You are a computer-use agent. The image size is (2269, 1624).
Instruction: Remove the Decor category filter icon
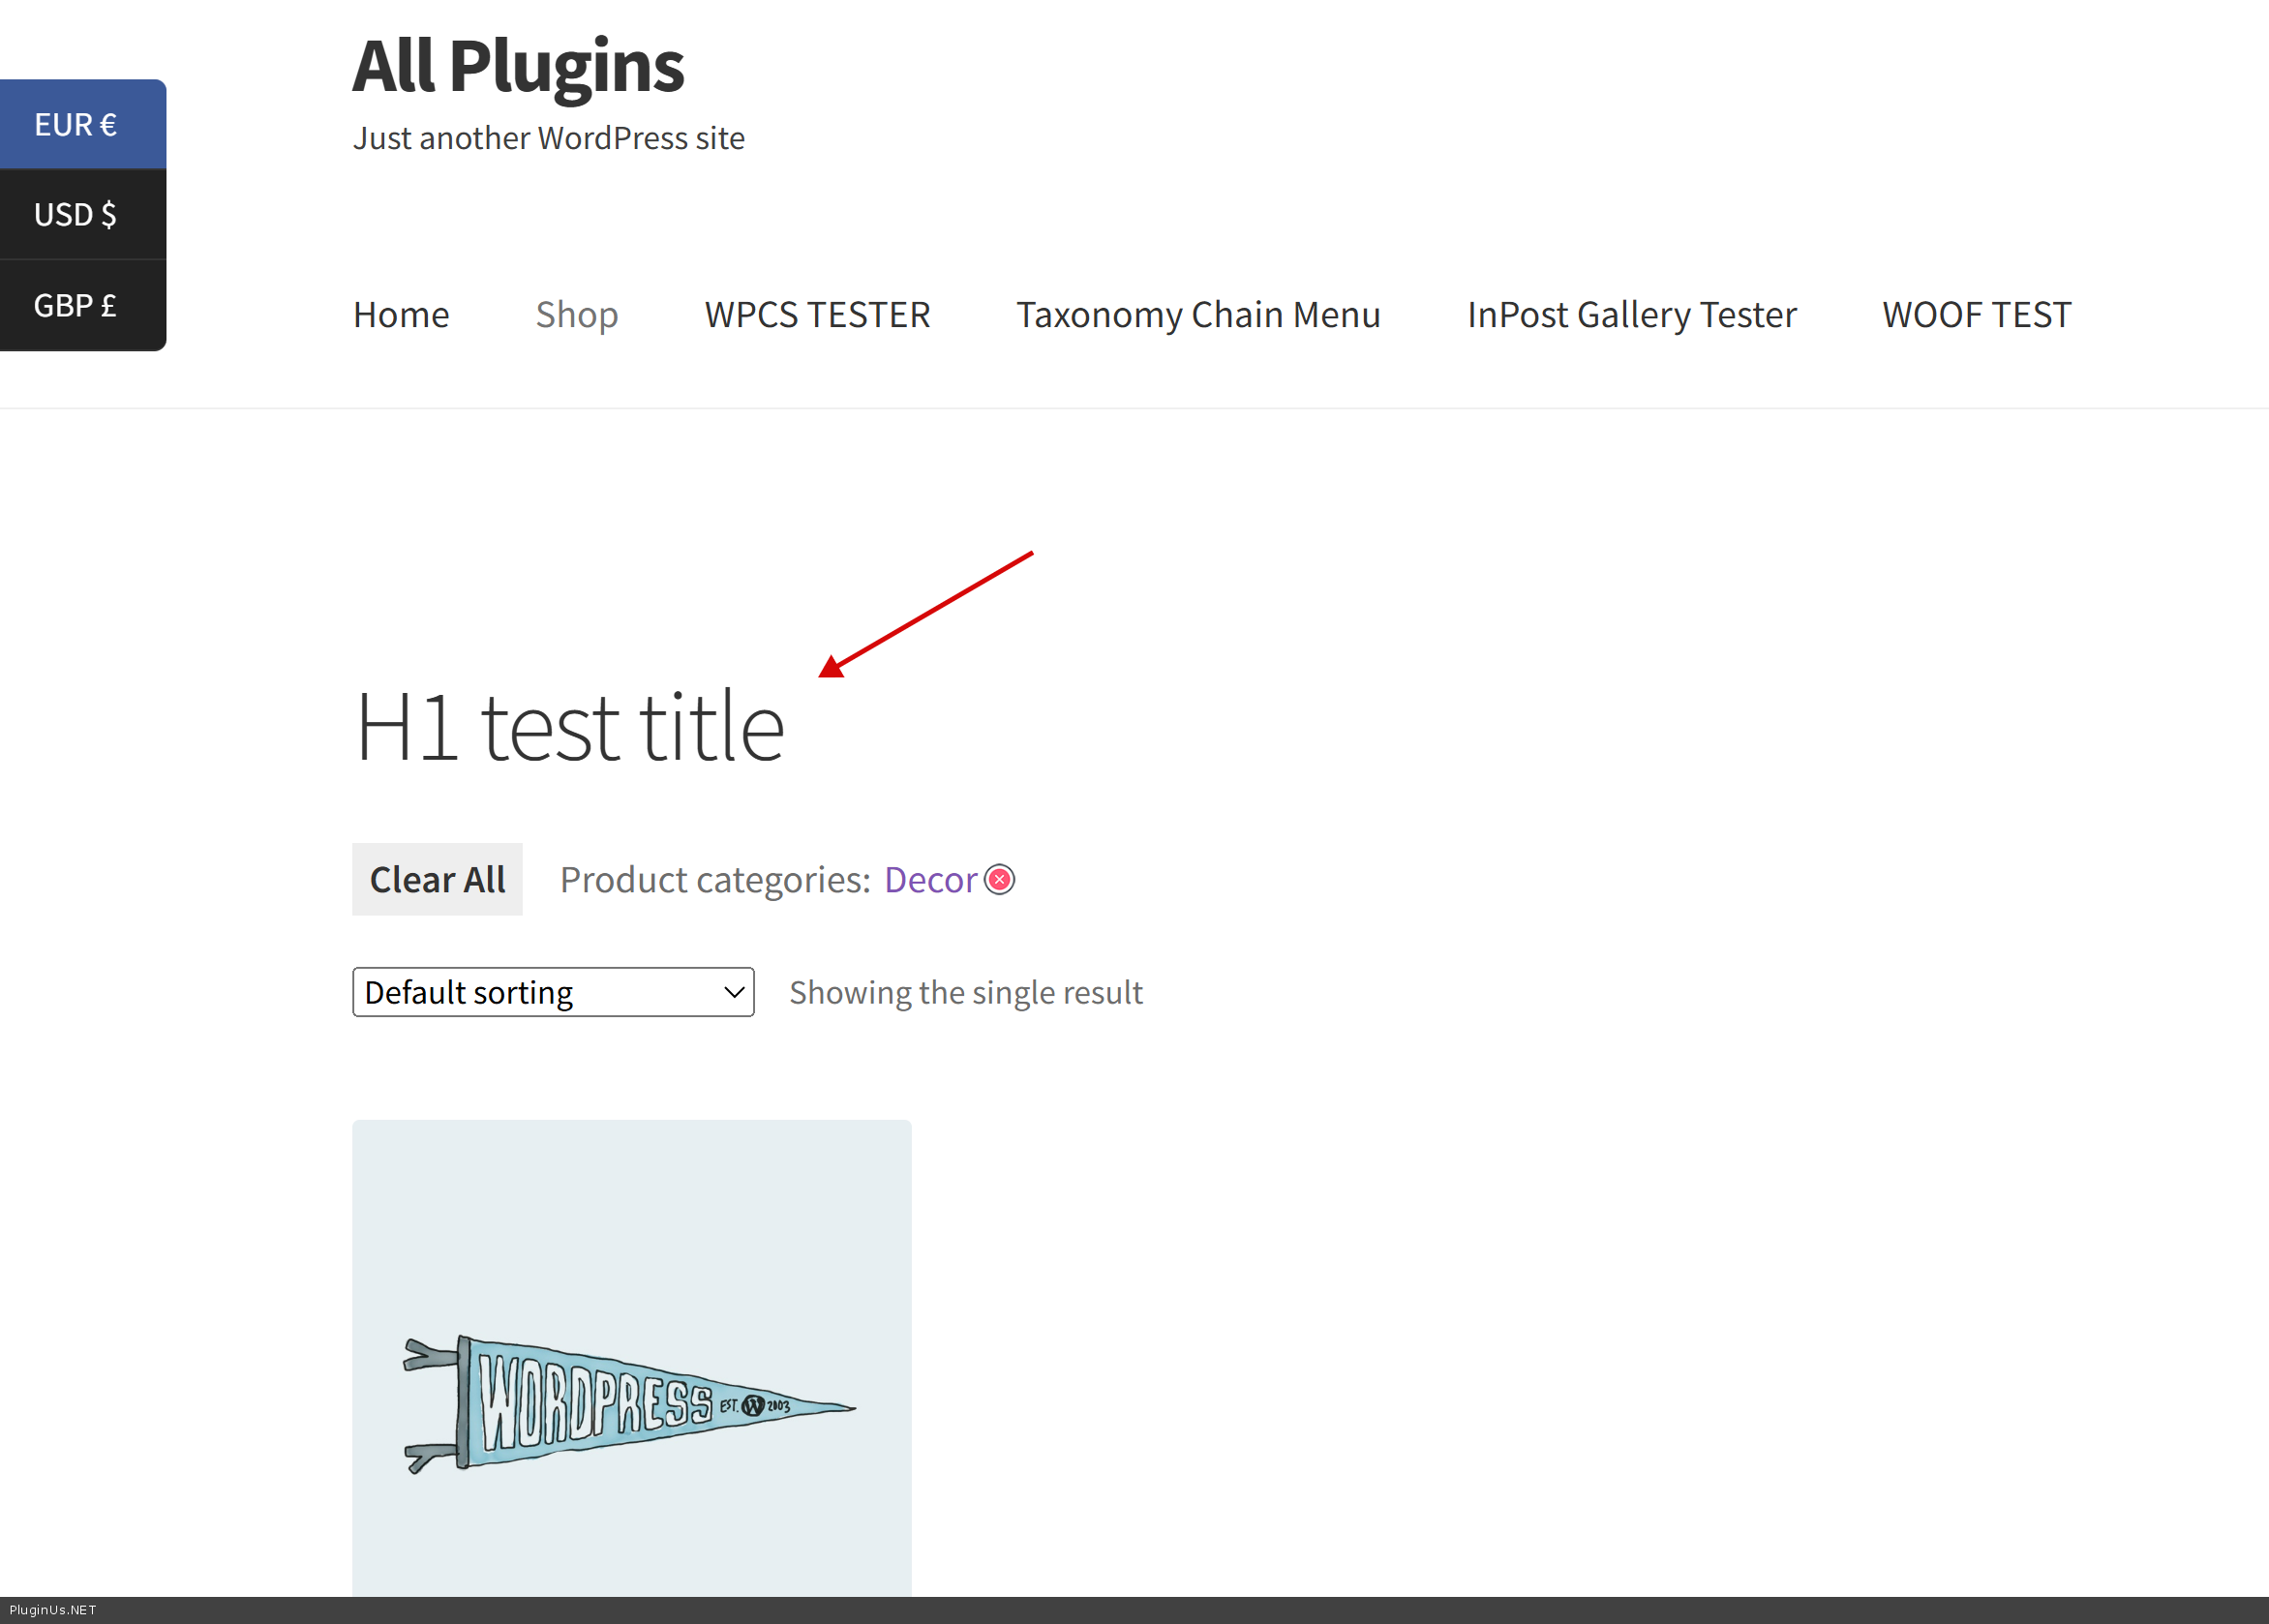(999, 880)
